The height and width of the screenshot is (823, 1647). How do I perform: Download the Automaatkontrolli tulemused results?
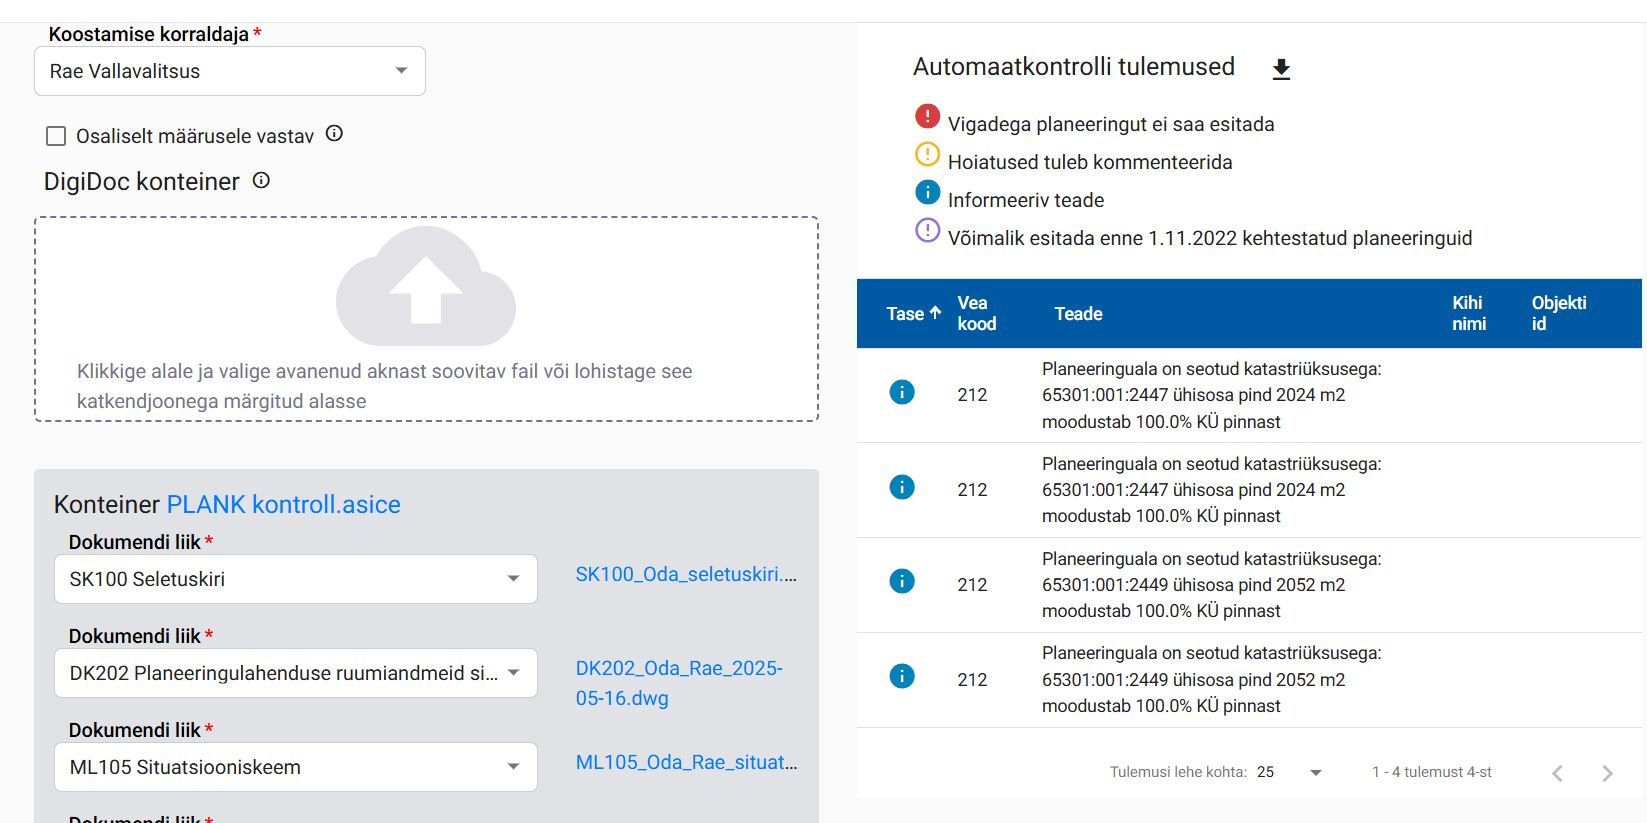1281,69
